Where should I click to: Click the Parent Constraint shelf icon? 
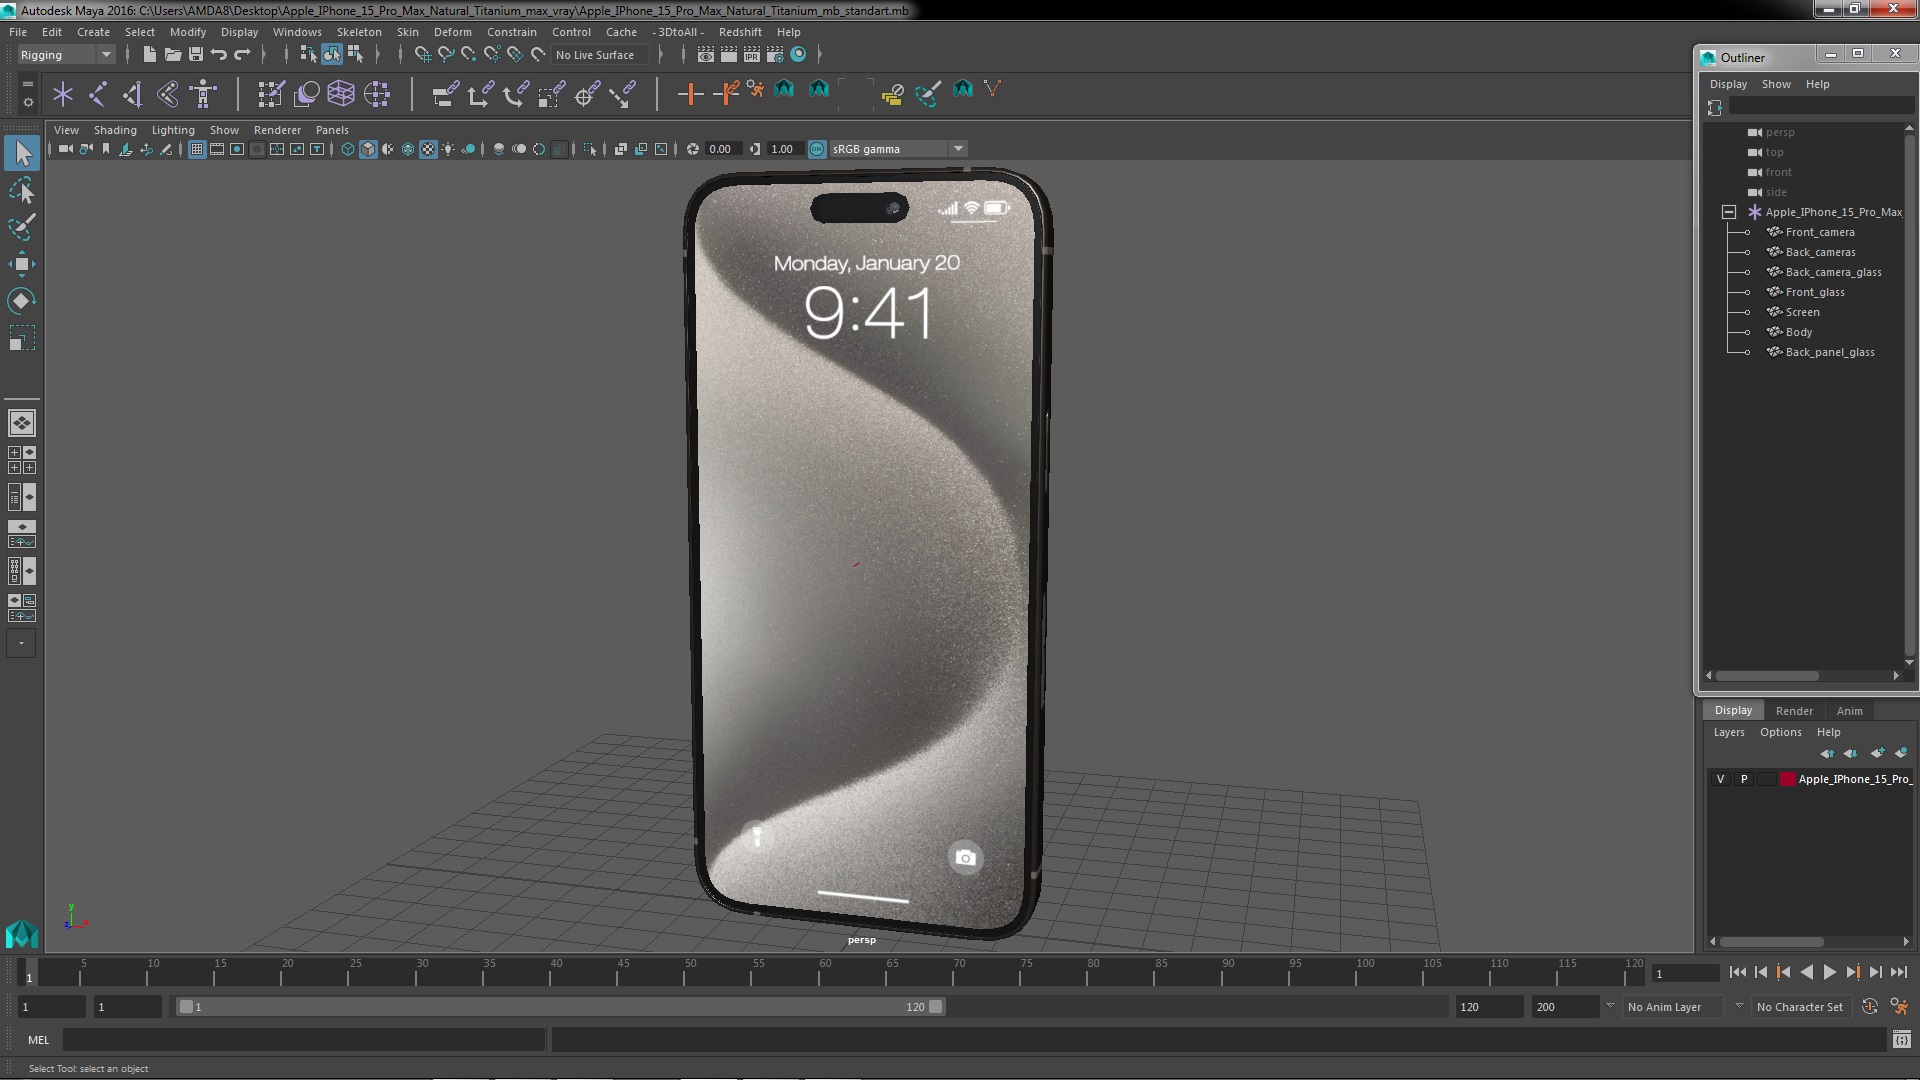click(x=446, y=95)
